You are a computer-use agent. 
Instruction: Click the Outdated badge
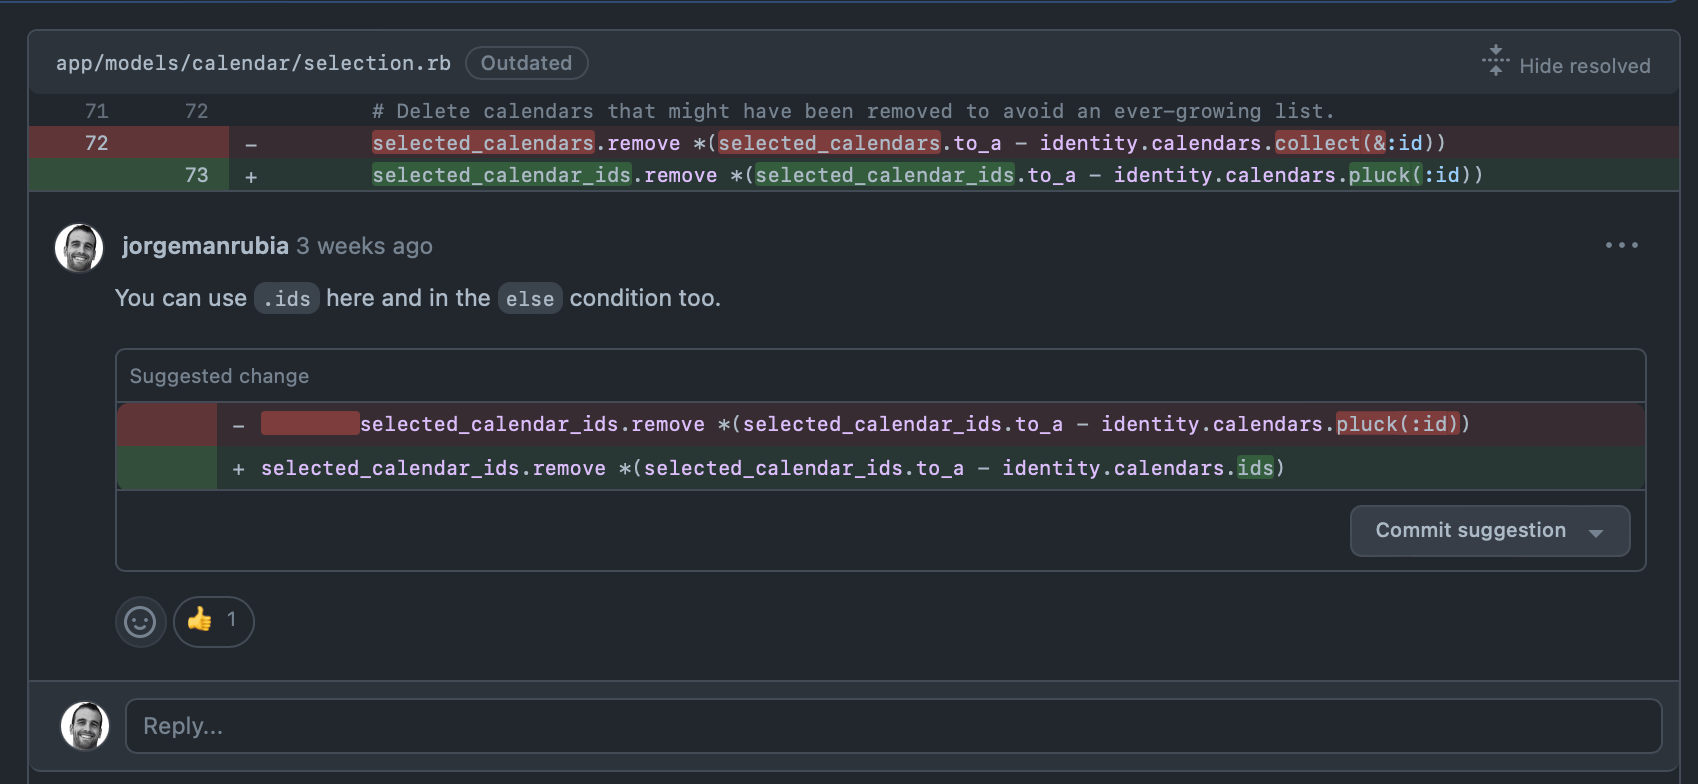point(526,63)
